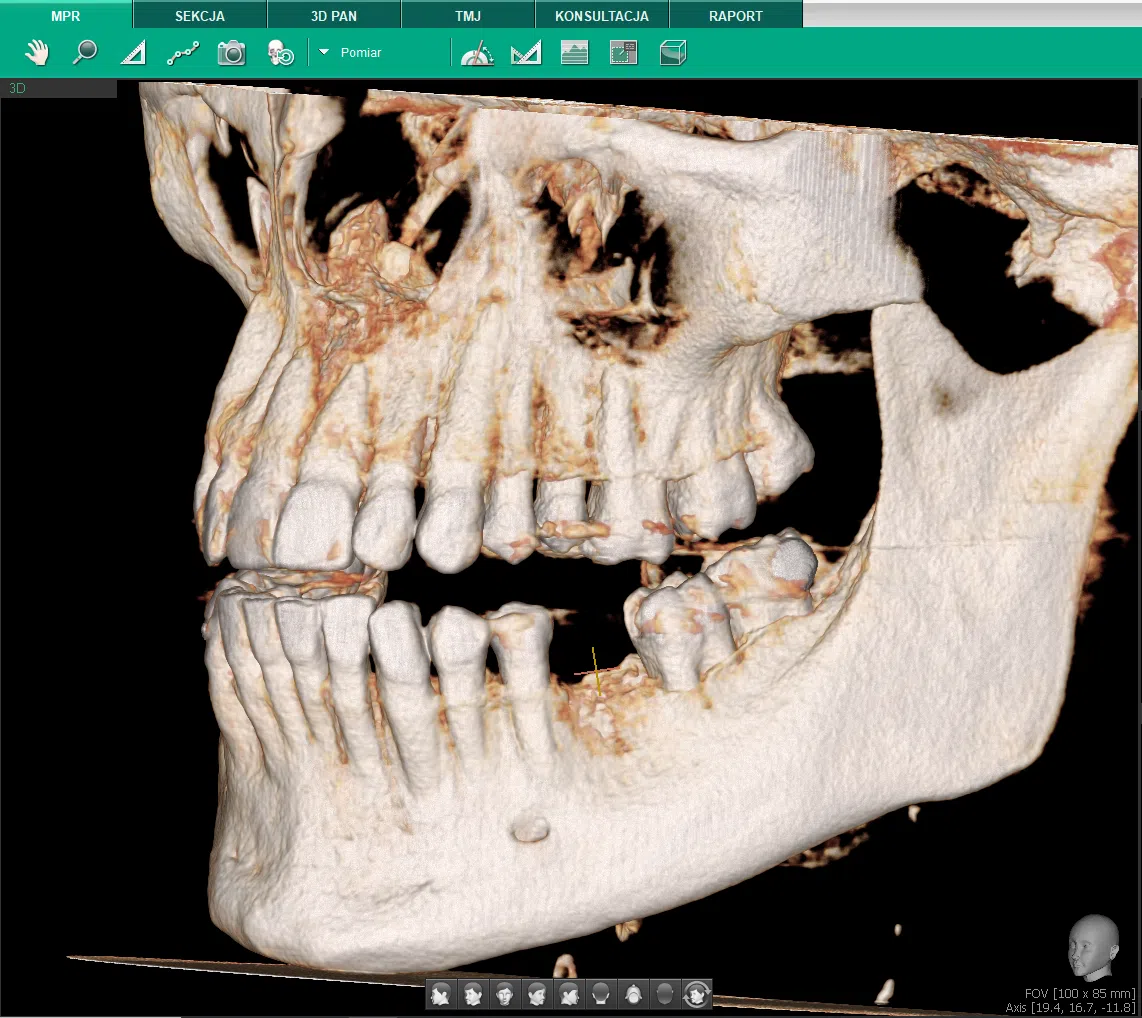Click the two-set-square measurement icon
This screenshot has width=1142, height=1018.
tap(525, 53)
